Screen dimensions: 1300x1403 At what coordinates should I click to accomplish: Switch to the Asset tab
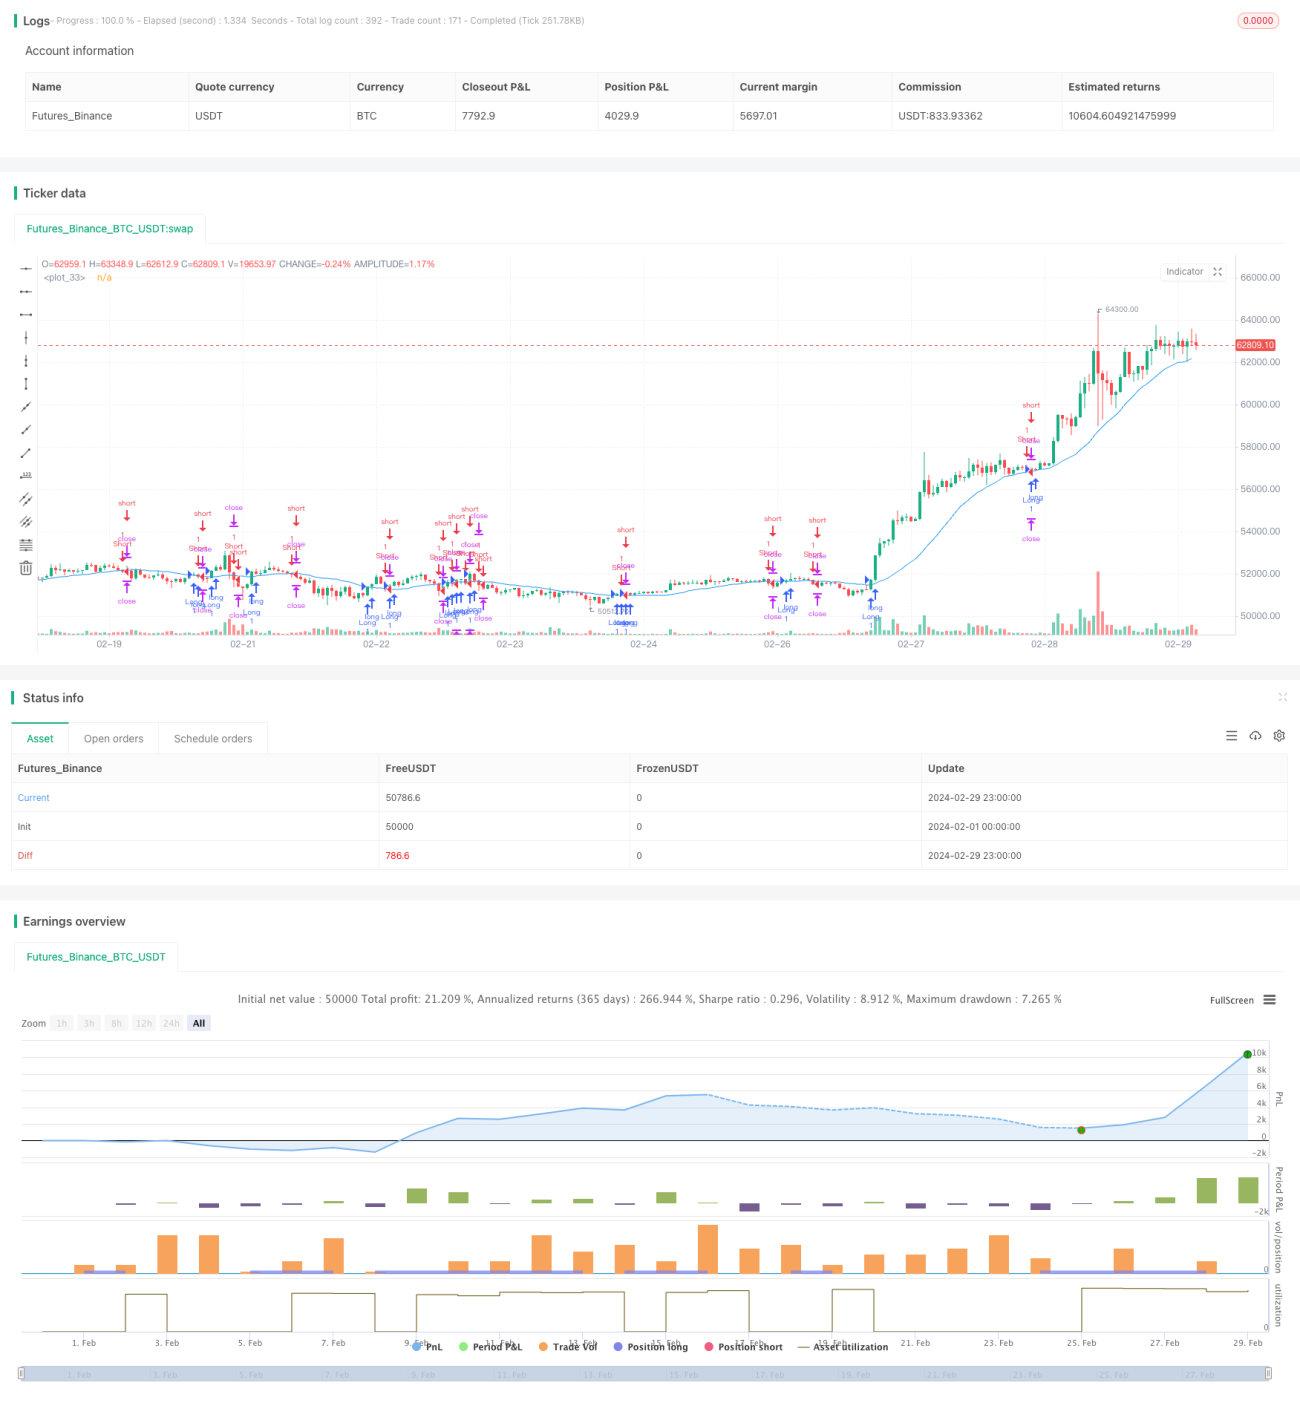(x=40, y=739)
